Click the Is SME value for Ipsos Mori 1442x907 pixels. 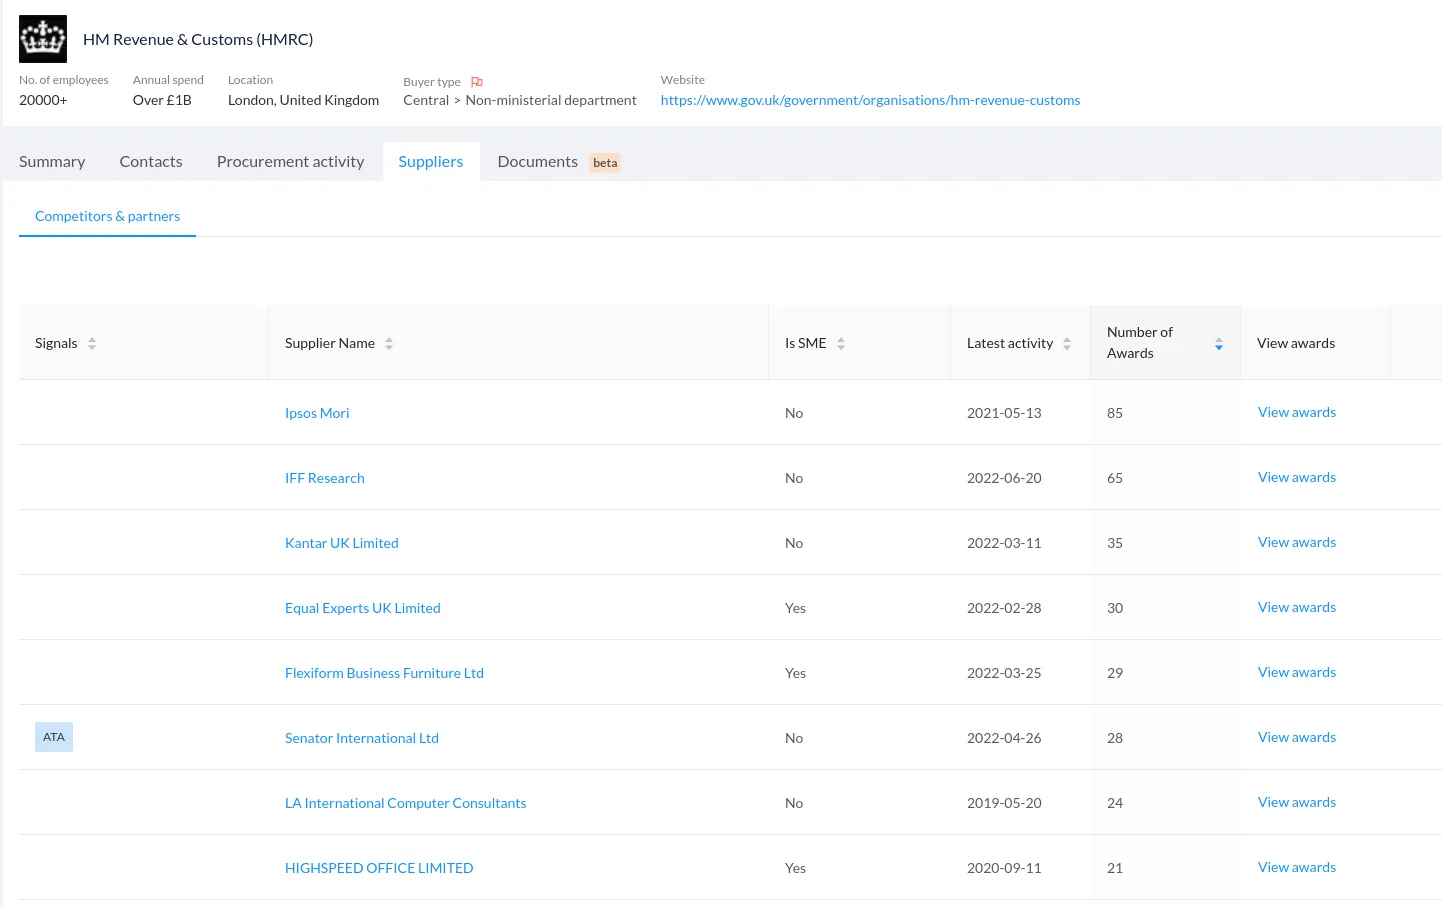point(794,413)
